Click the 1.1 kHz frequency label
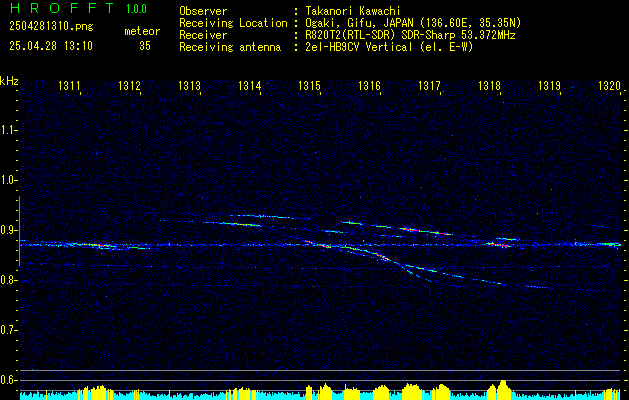 8,130
